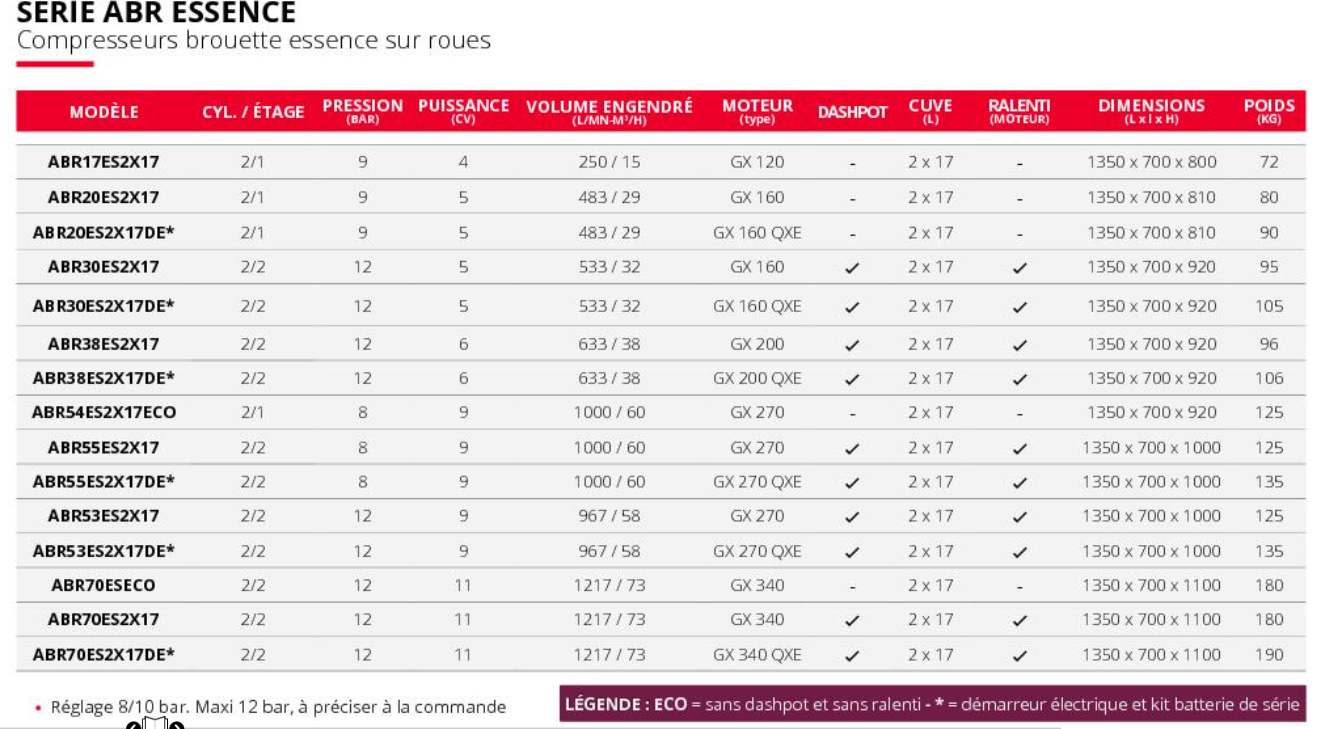This screenshot has width=1317, height=729.
Task: Click model name ABR54ES2X17ECO
Action: coord(104,412)
